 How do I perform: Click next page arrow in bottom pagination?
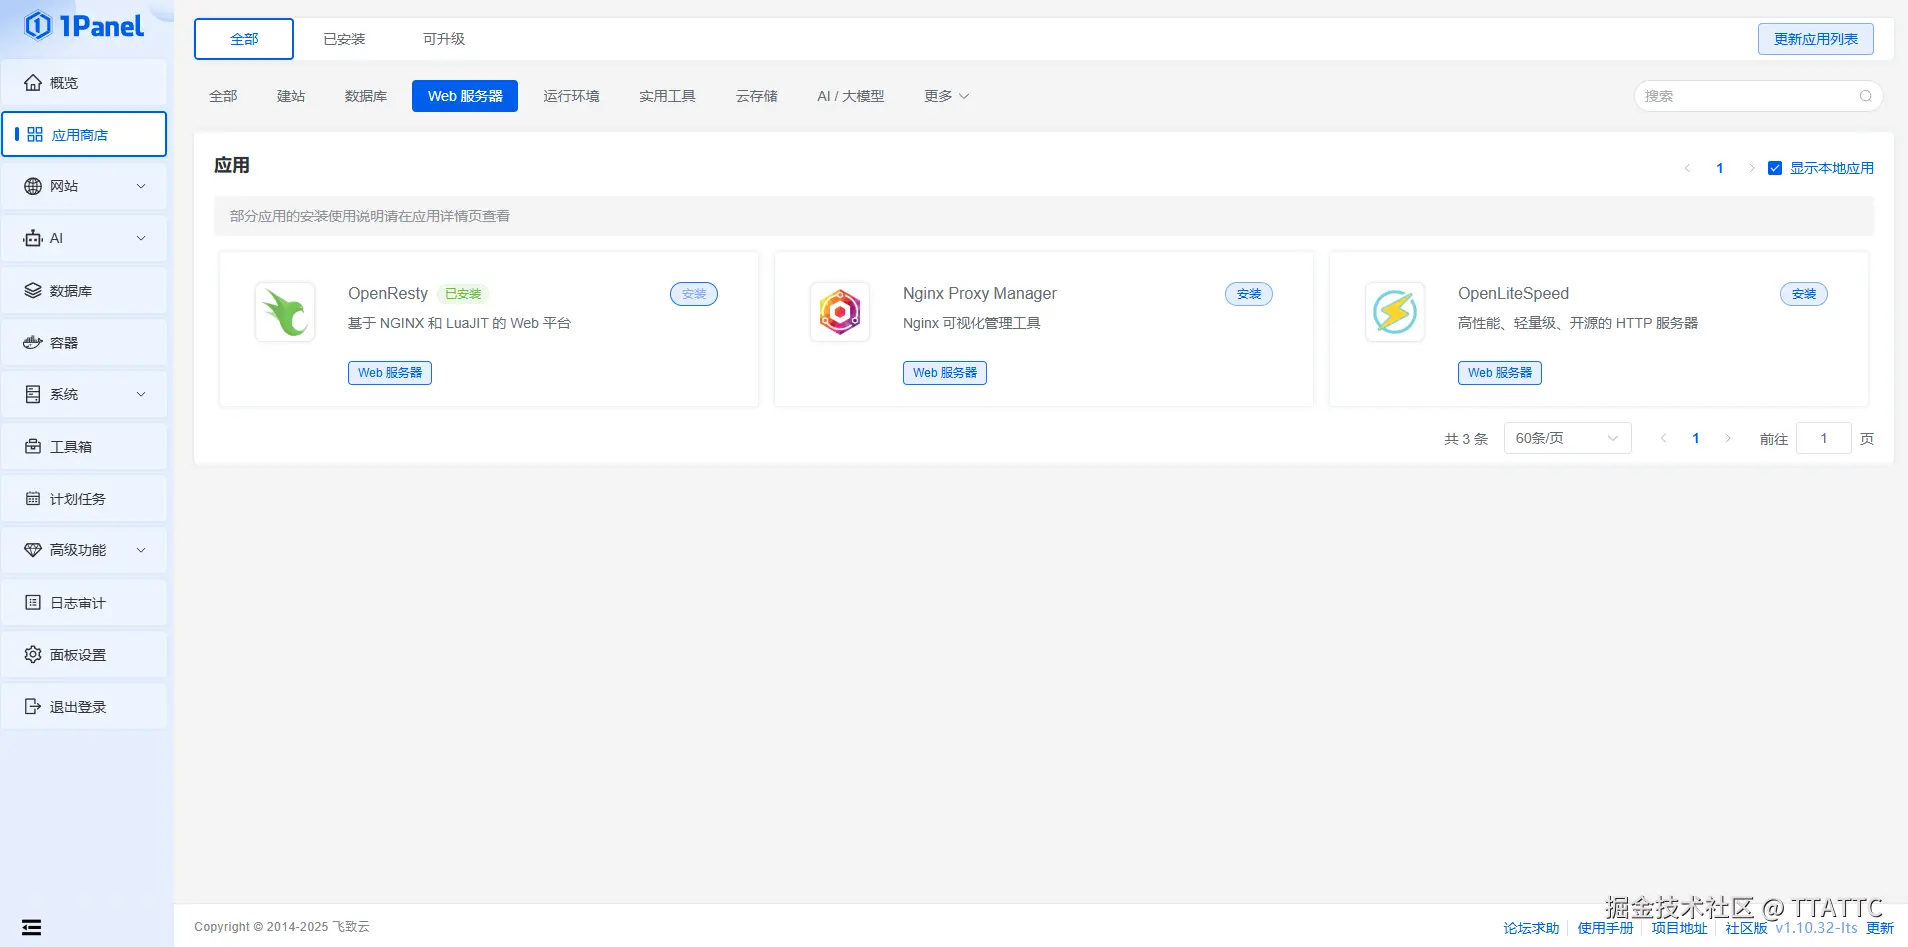[x=1728, y=438]
